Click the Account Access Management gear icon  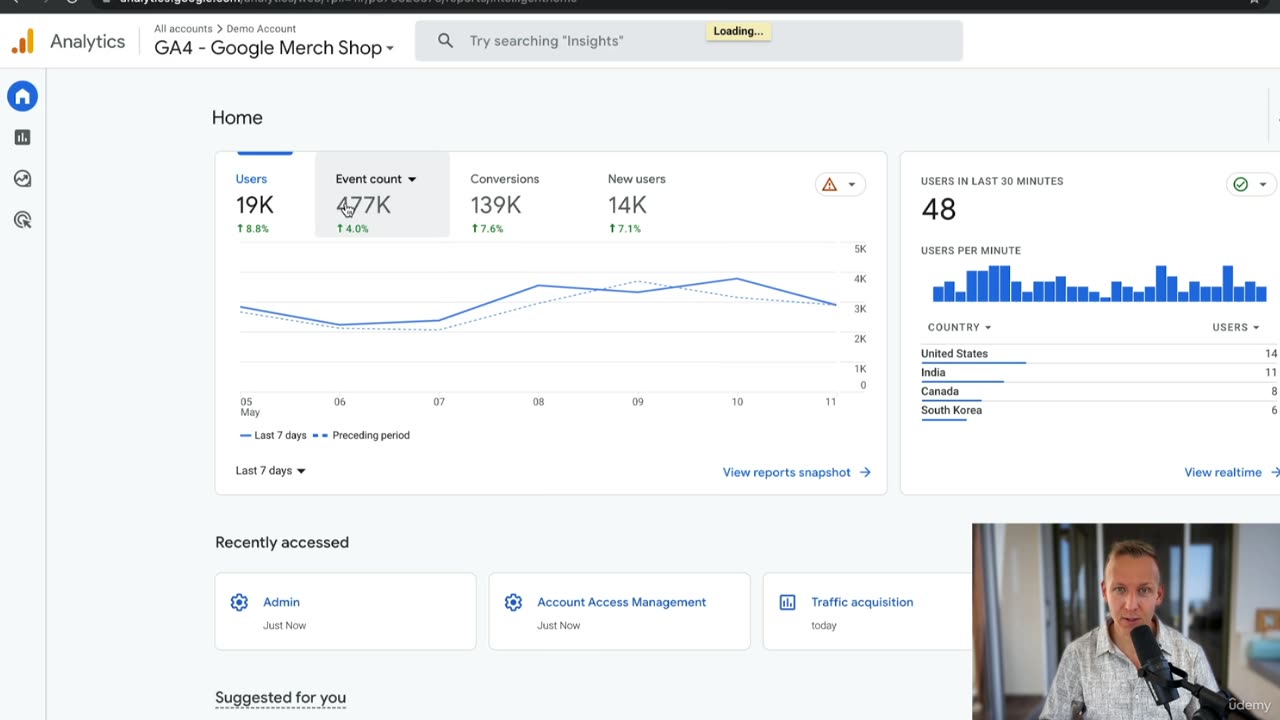click(x=513, y=602)
